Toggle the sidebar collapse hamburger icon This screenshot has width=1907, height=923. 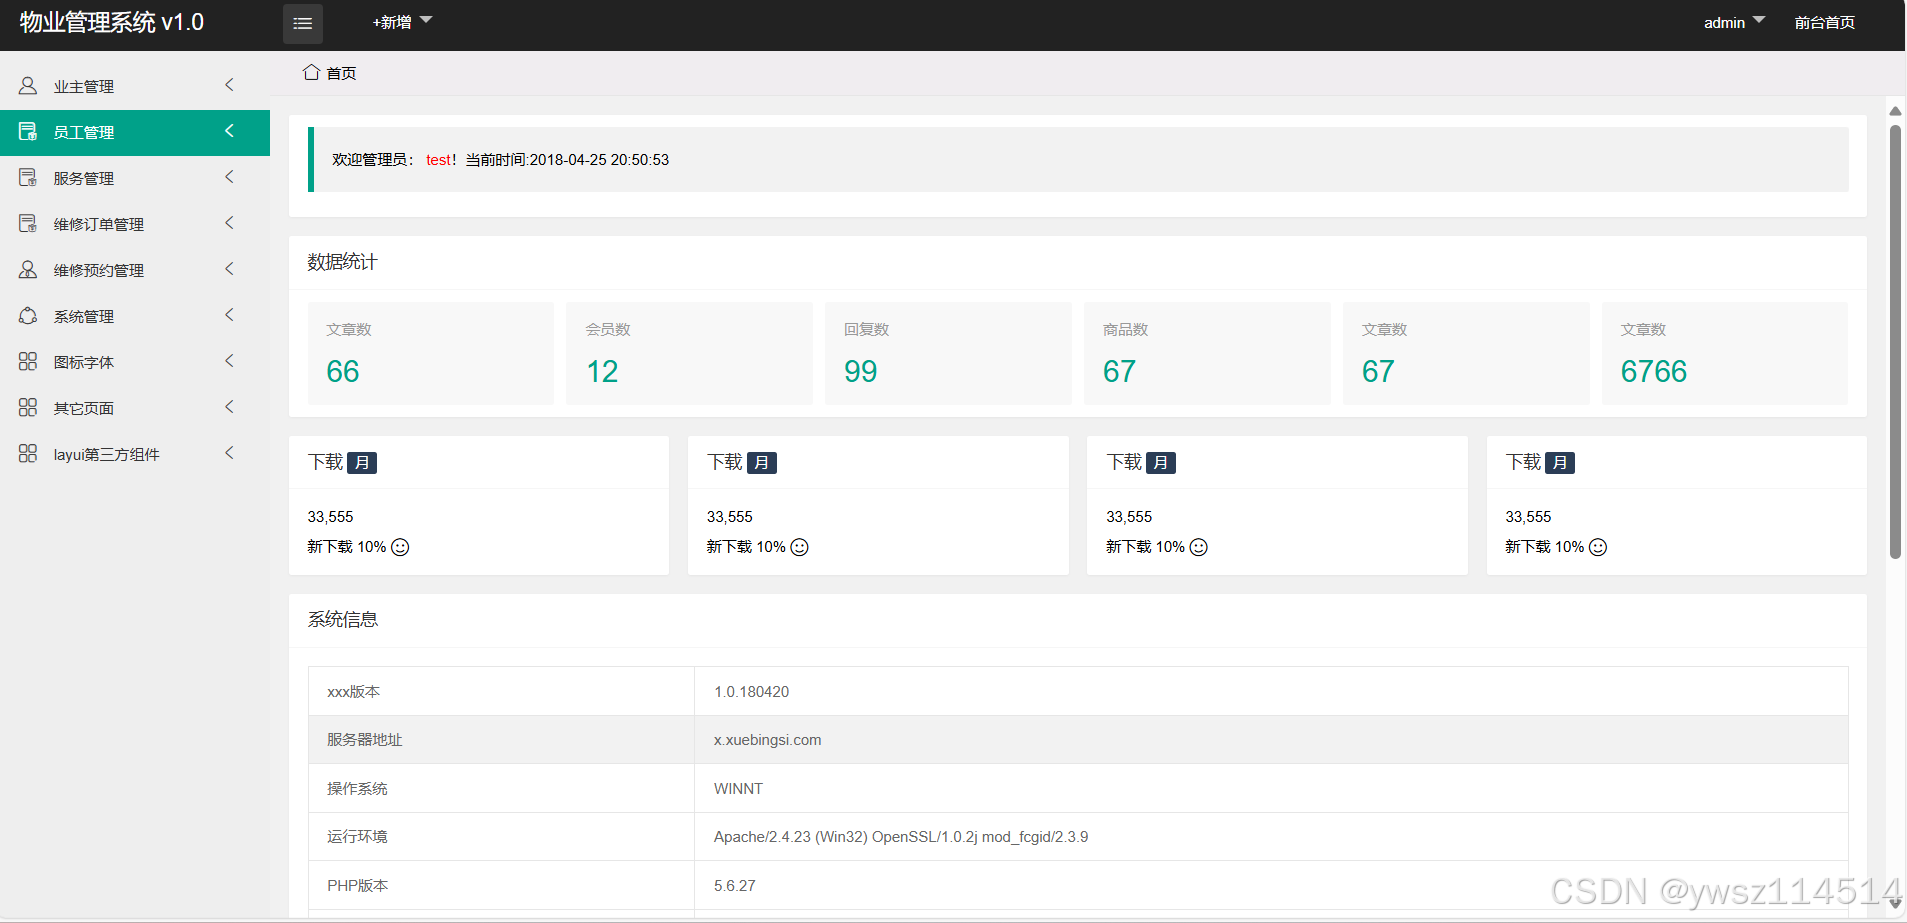[x=303, y=23]
